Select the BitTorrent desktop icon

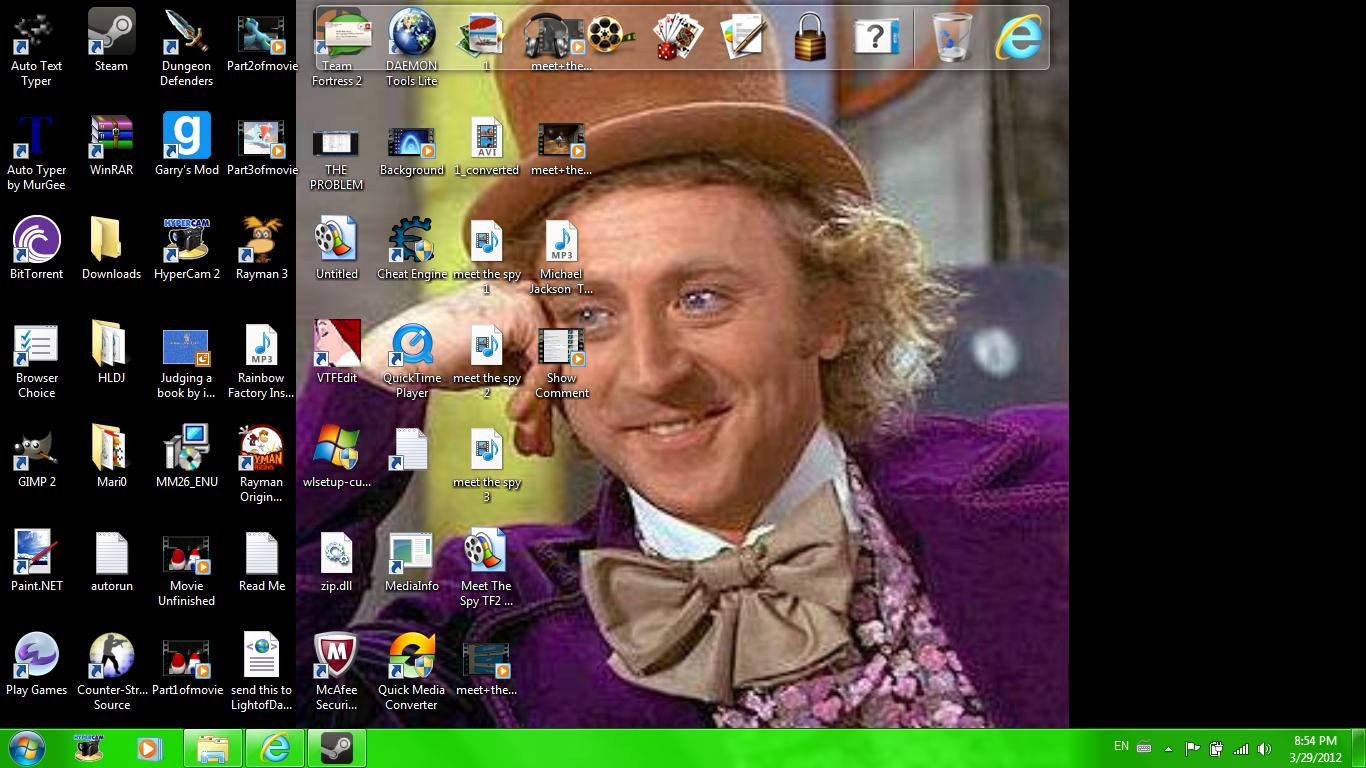(37, 248)
